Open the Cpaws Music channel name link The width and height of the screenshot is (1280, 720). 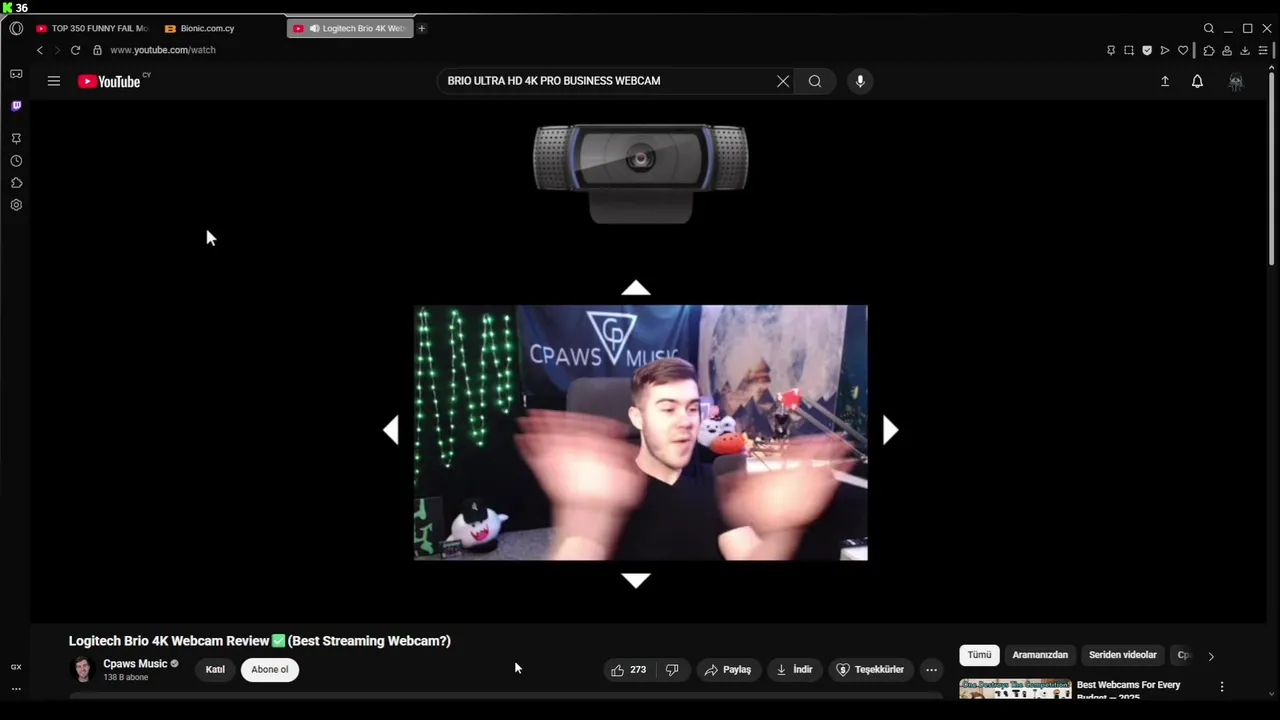click(x=135, y=664)
